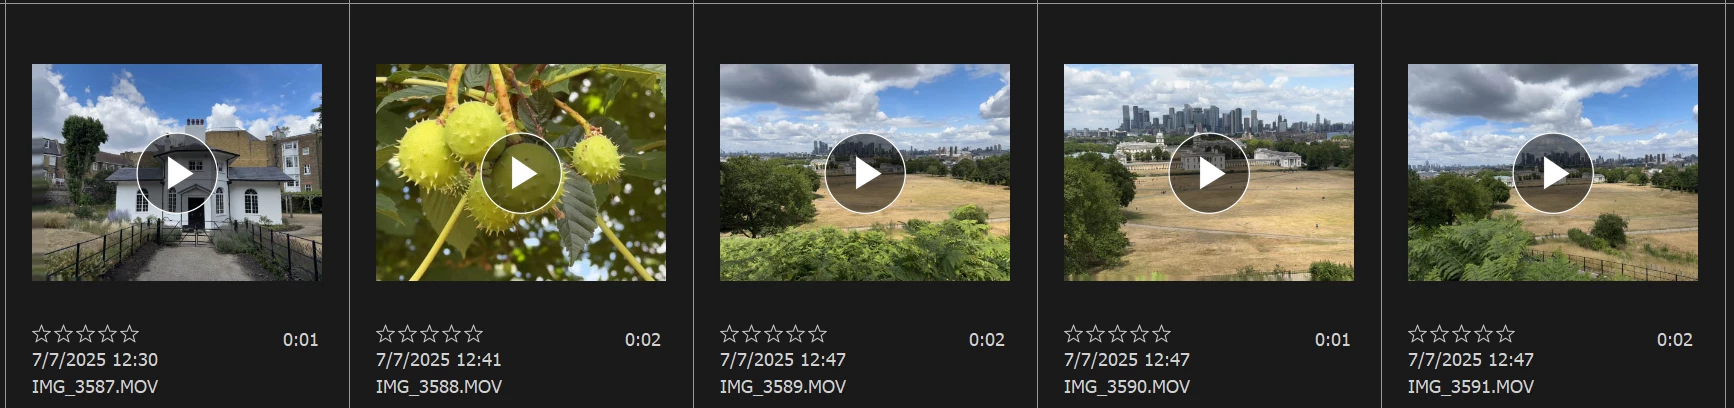This screenshot has height=408, width=1734.
Task: Rate IMG_3588.MOV three stars
Action: [430, 334]
